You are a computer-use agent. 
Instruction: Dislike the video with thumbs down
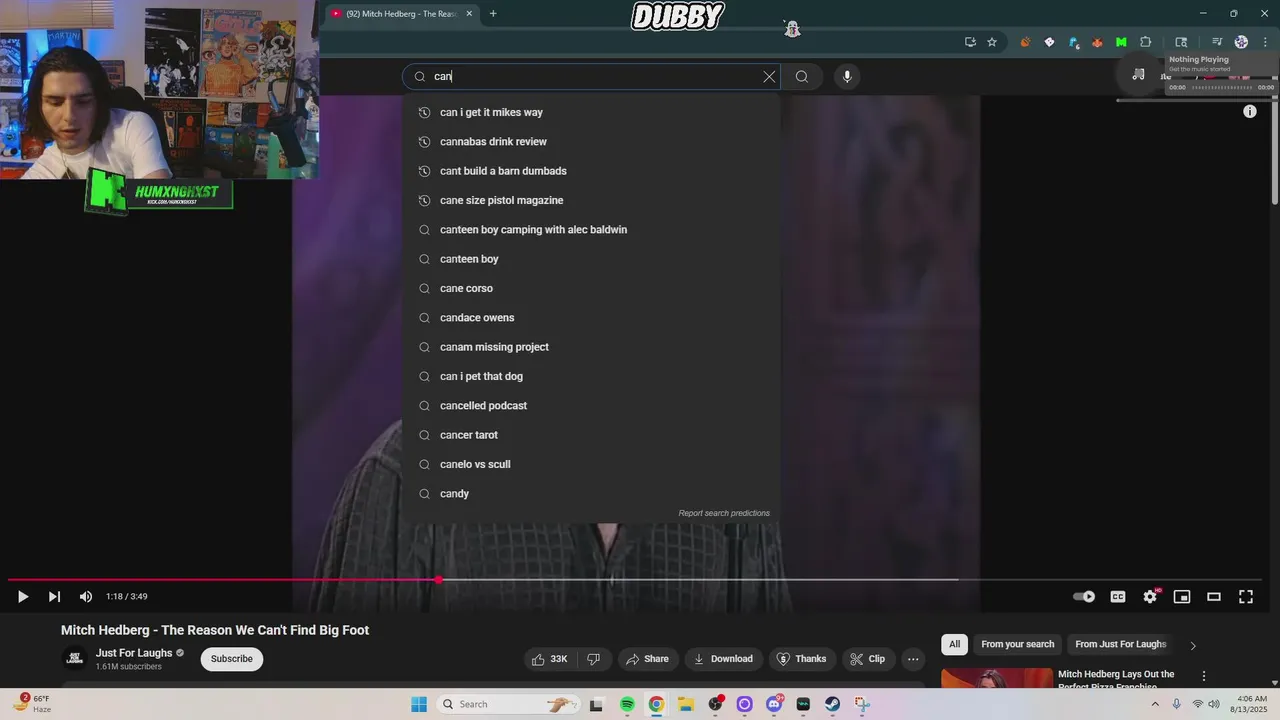point(594,659)
